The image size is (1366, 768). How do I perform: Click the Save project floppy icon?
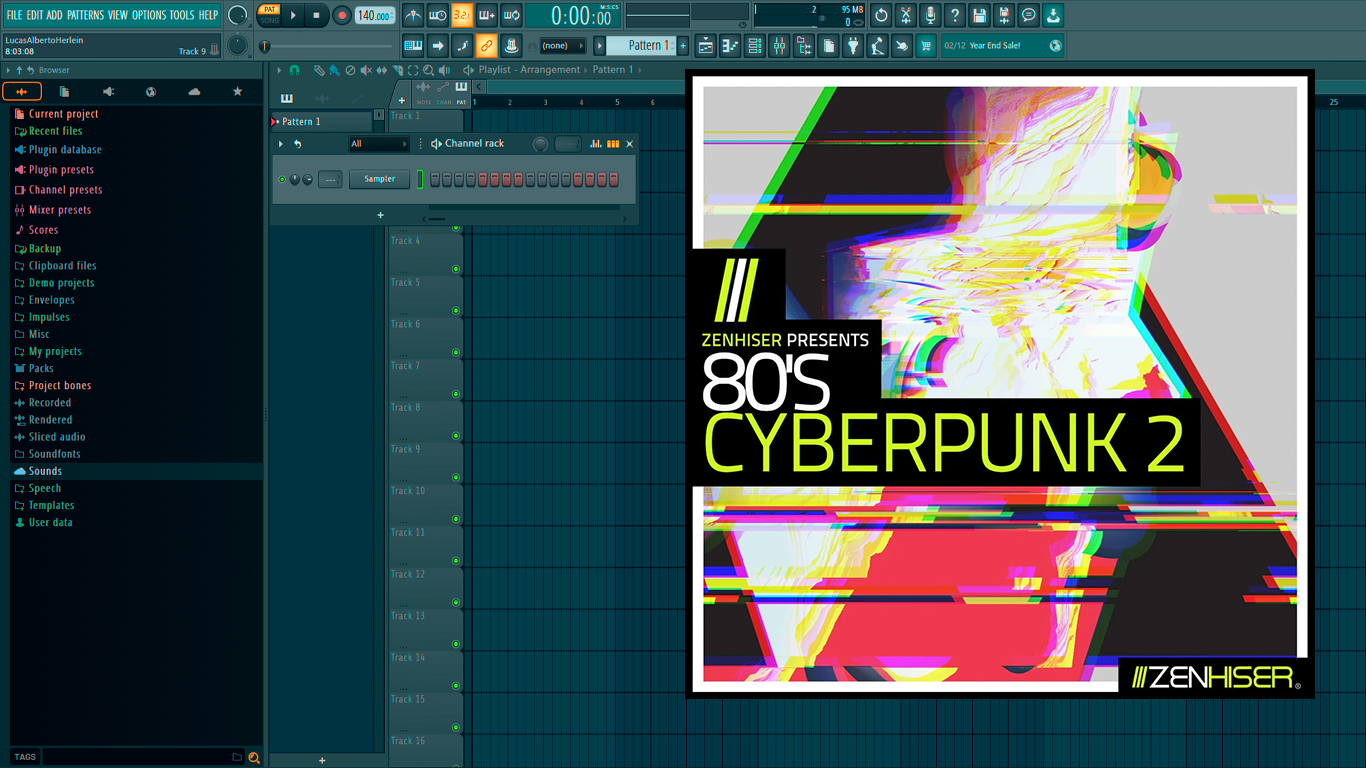979,15
